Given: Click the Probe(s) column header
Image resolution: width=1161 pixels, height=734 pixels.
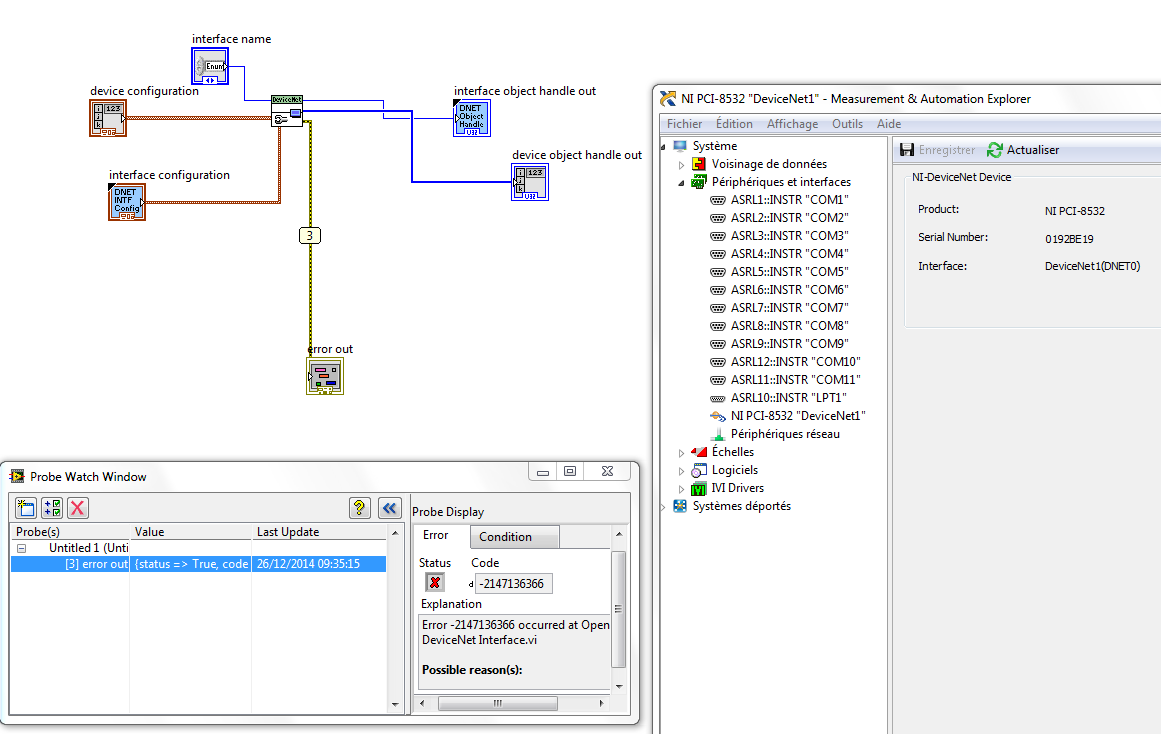Looking at the screenshot, I should (70, 532).
